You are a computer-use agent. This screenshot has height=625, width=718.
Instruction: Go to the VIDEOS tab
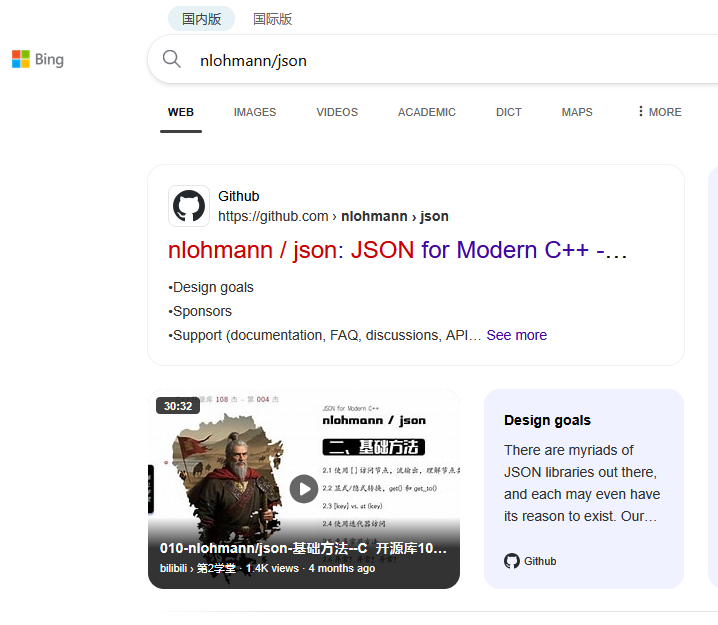(337, 112)
